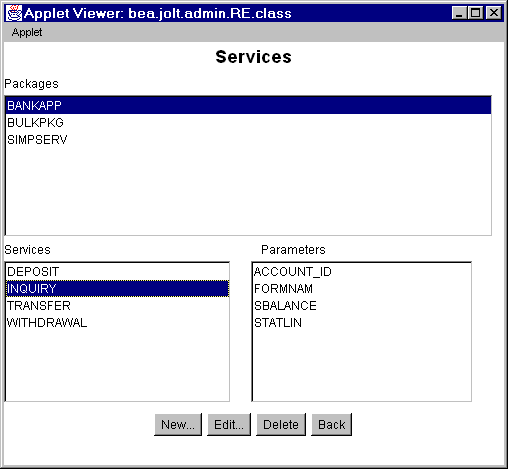
Task: Select the TRANSFER service
Action: pos(117,305)
